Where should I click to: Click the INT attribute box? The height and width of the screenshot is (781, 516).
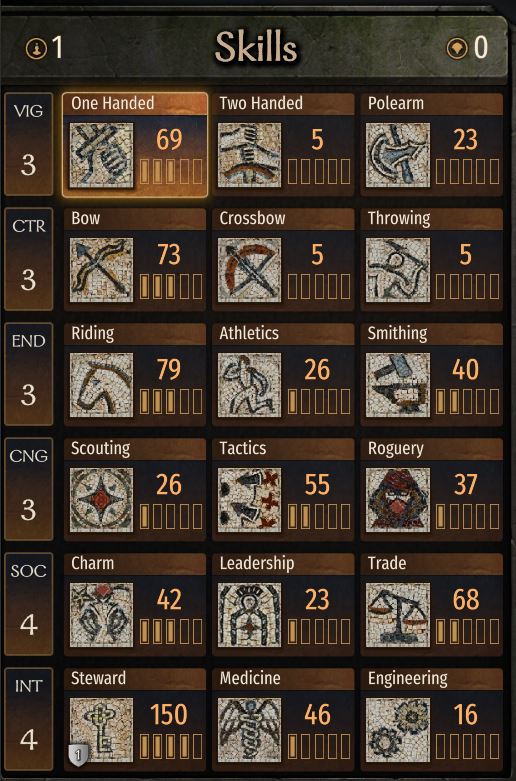(28, 719)
